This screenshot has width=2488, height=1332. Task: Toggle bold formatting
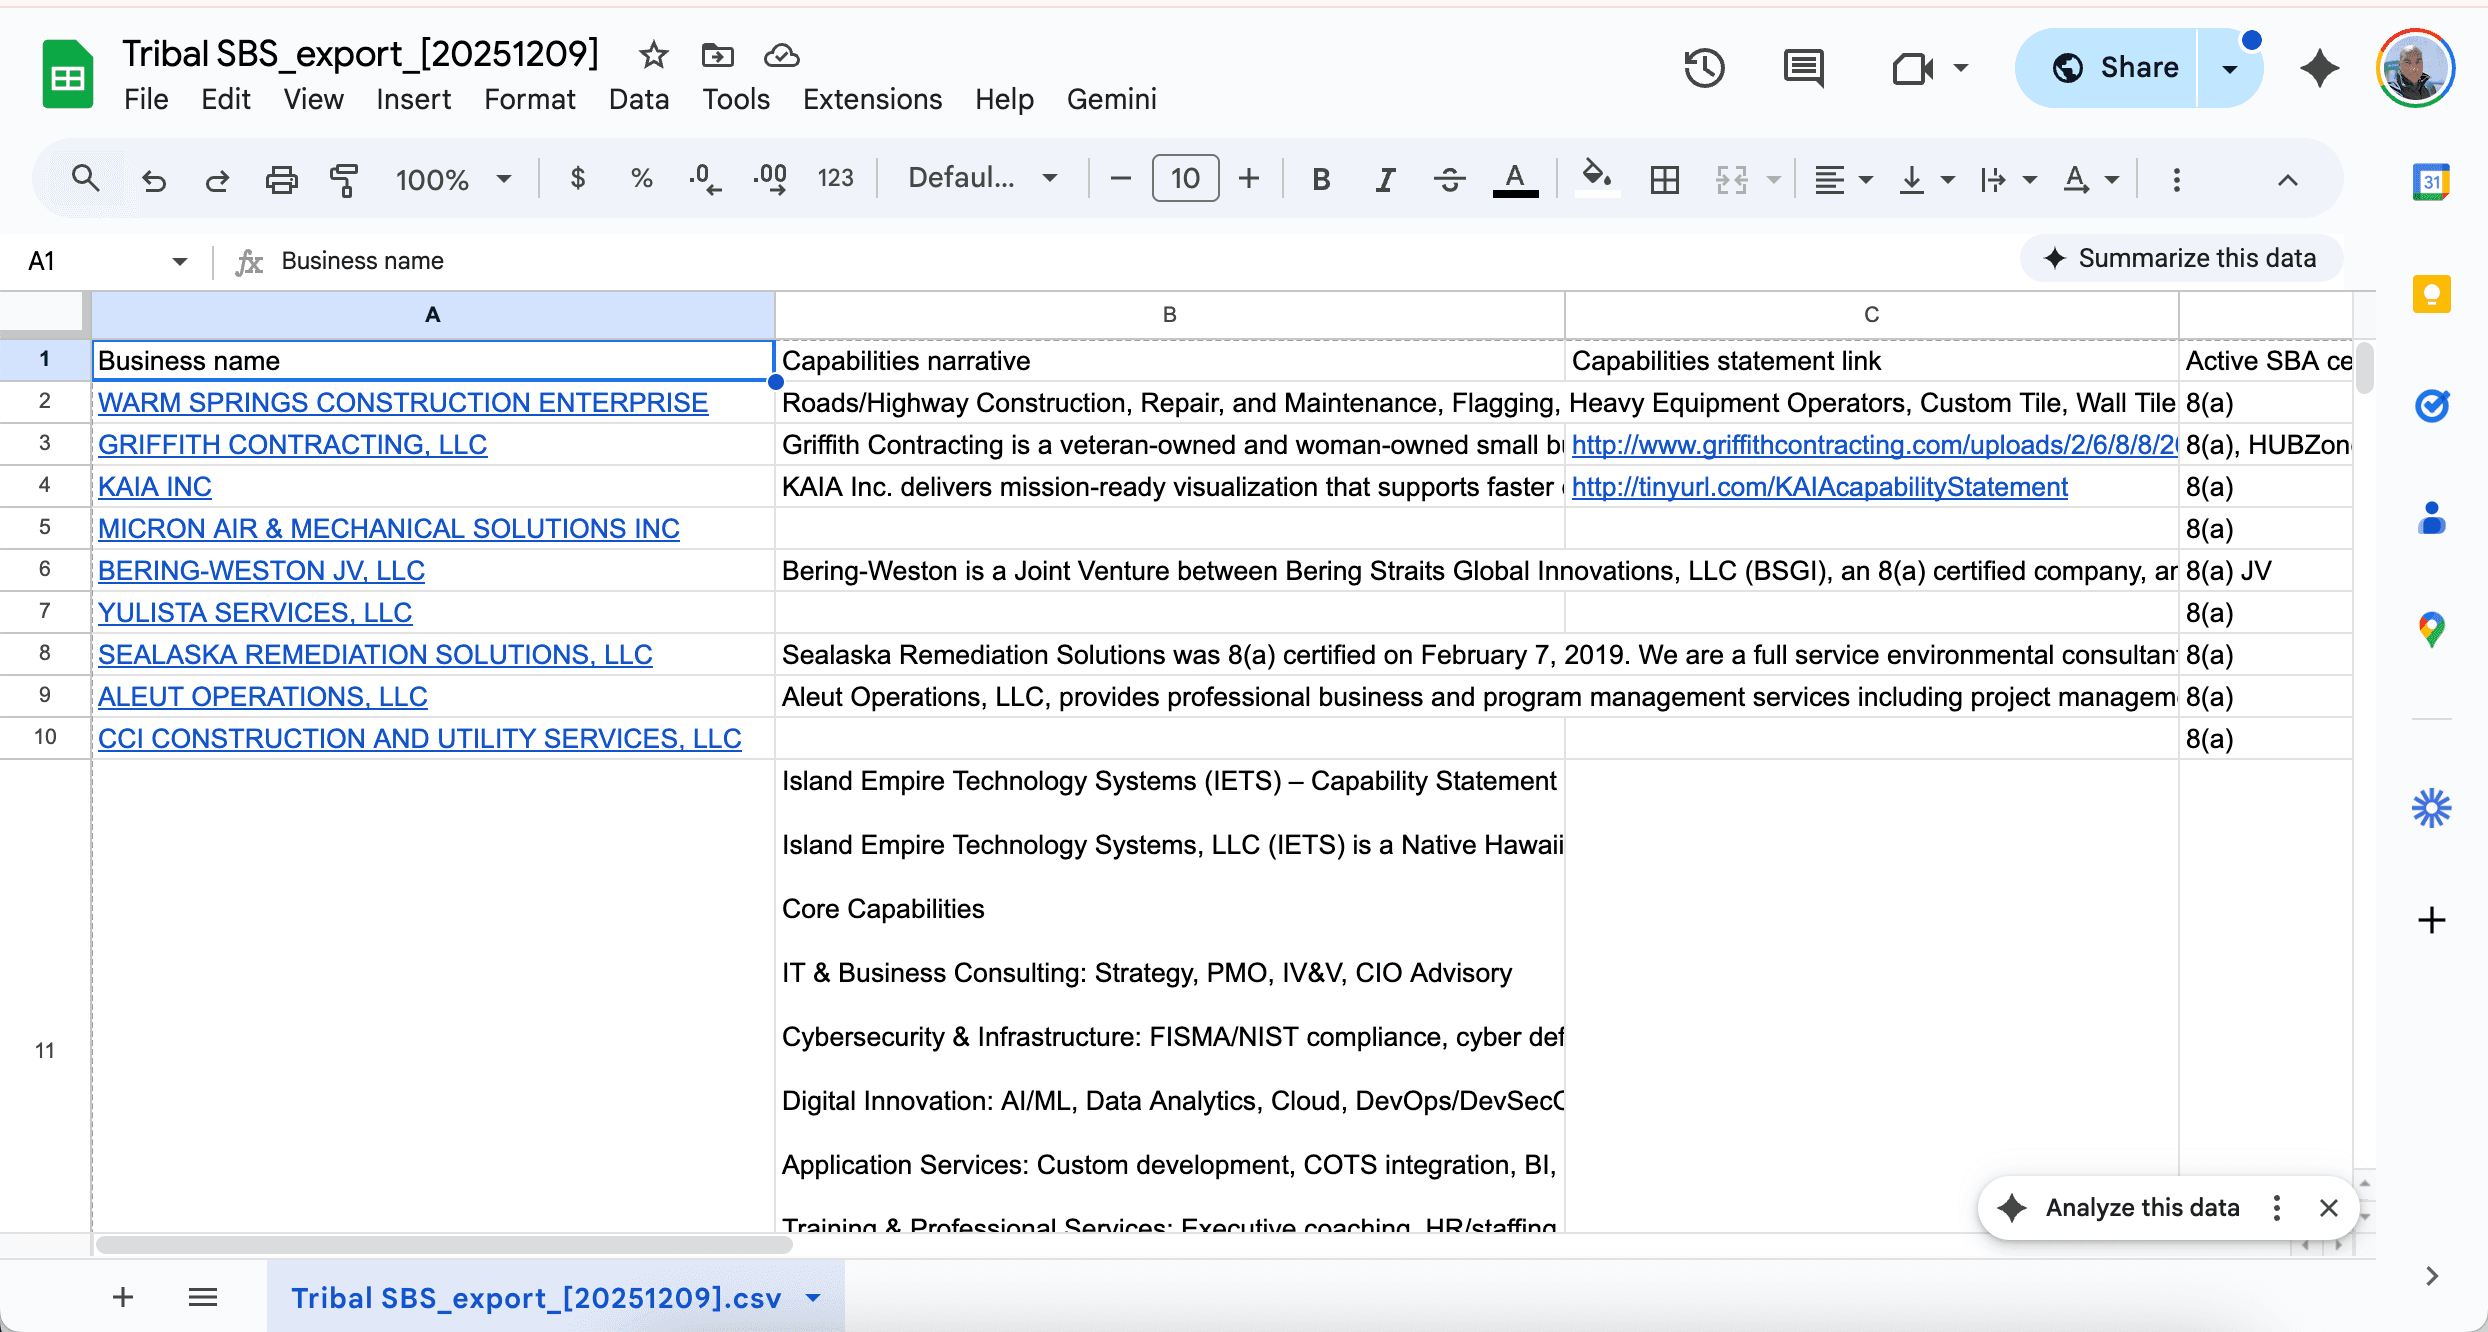coord(1321,180)
